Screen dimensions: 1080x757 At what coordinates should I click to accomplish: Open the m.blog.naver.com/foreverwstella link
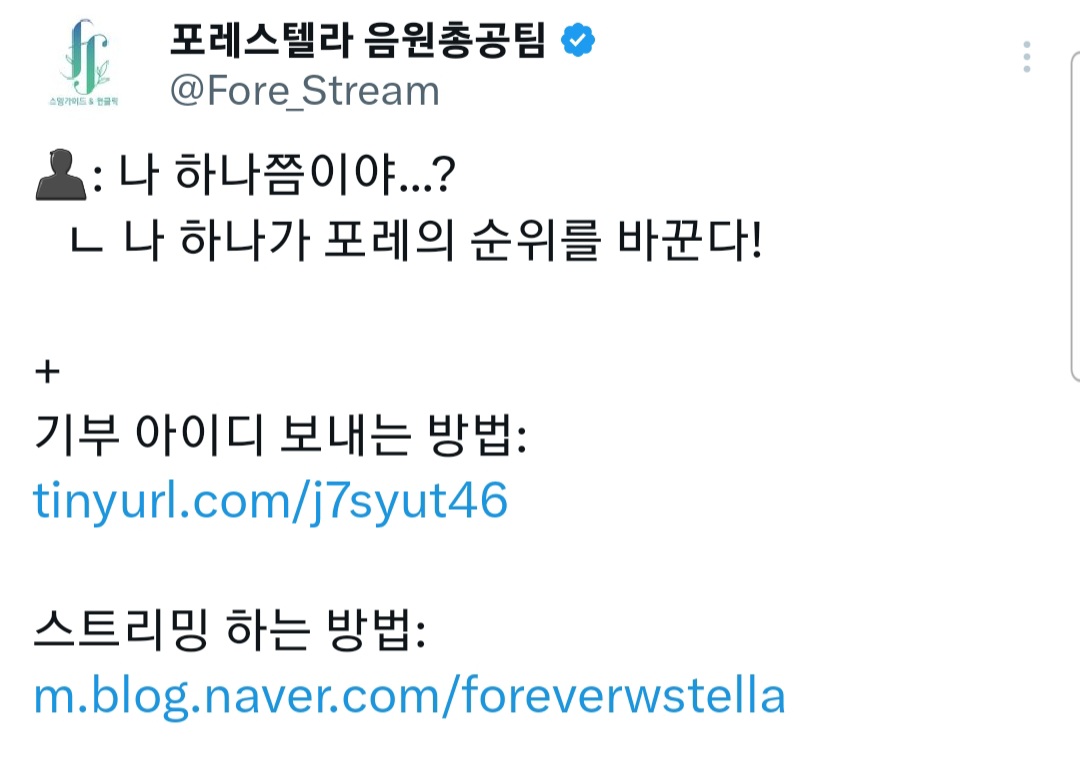[x=409, y=696]
